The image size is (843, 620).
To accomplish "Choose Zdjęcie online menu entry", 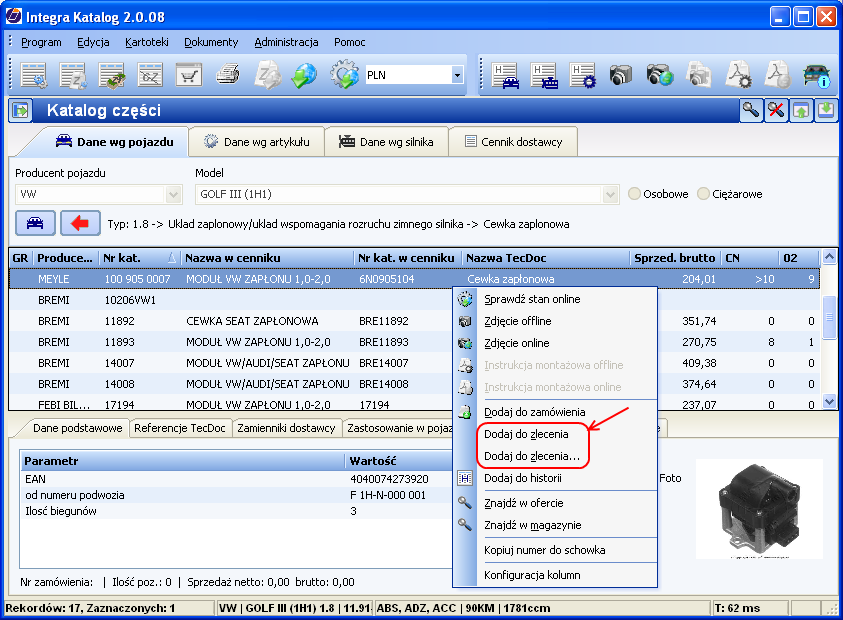I will 555,343.
